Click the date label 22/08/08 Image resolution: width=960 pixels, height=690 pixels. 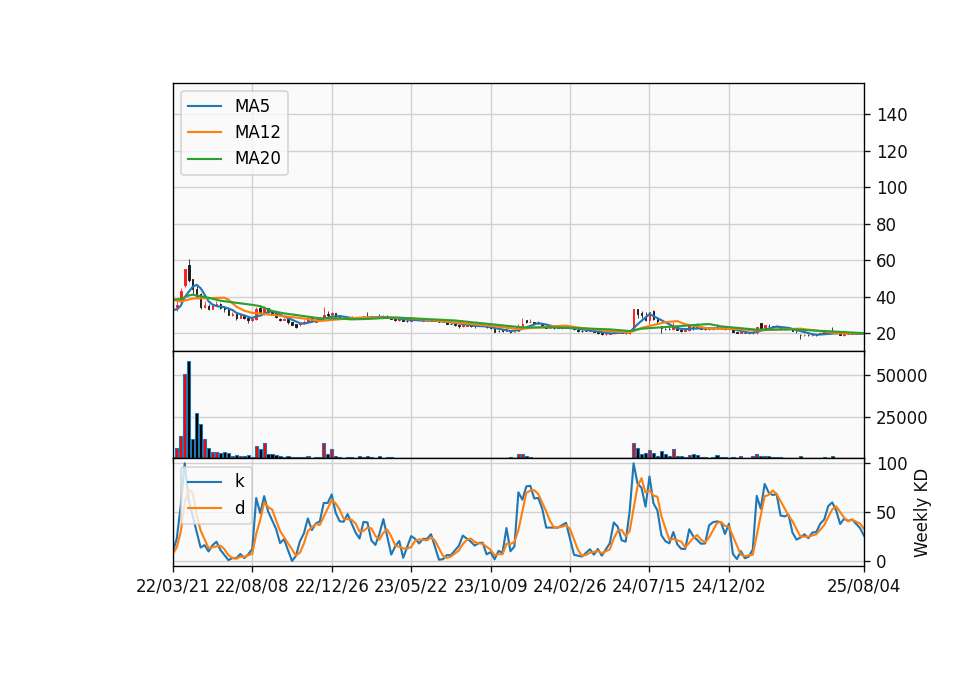(x=252, y=587)
